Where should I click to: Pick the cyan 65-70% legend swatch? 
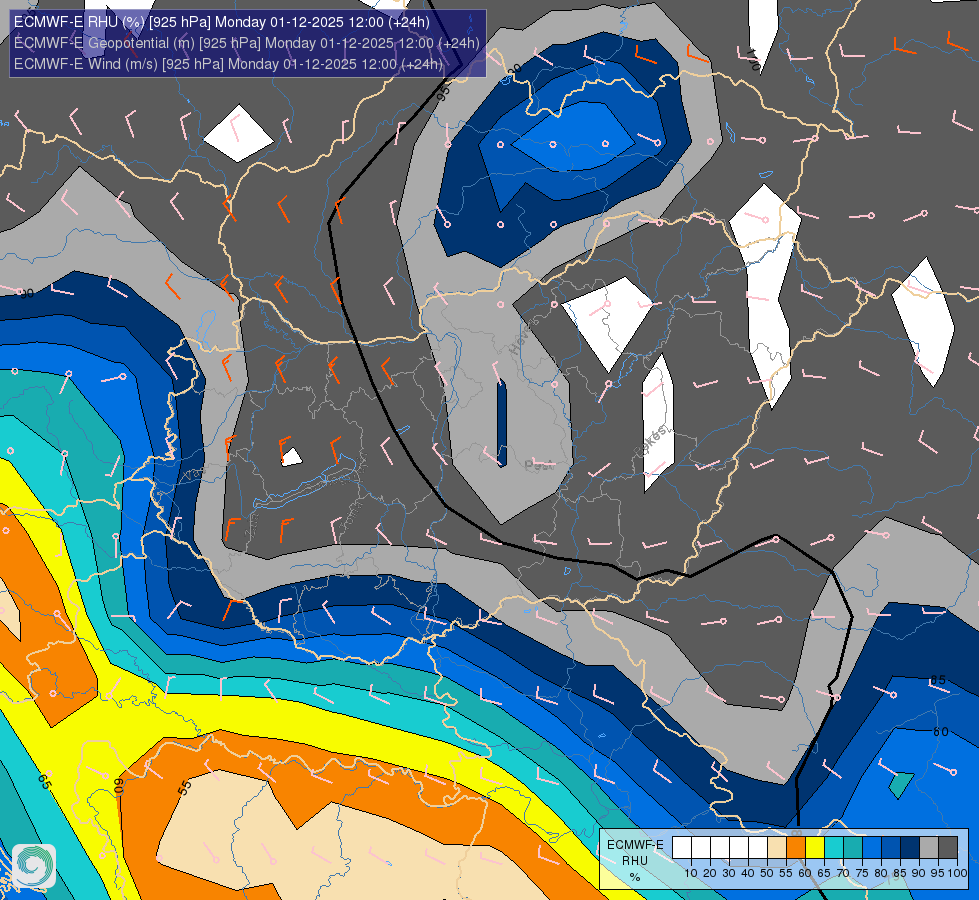[834, 847]
